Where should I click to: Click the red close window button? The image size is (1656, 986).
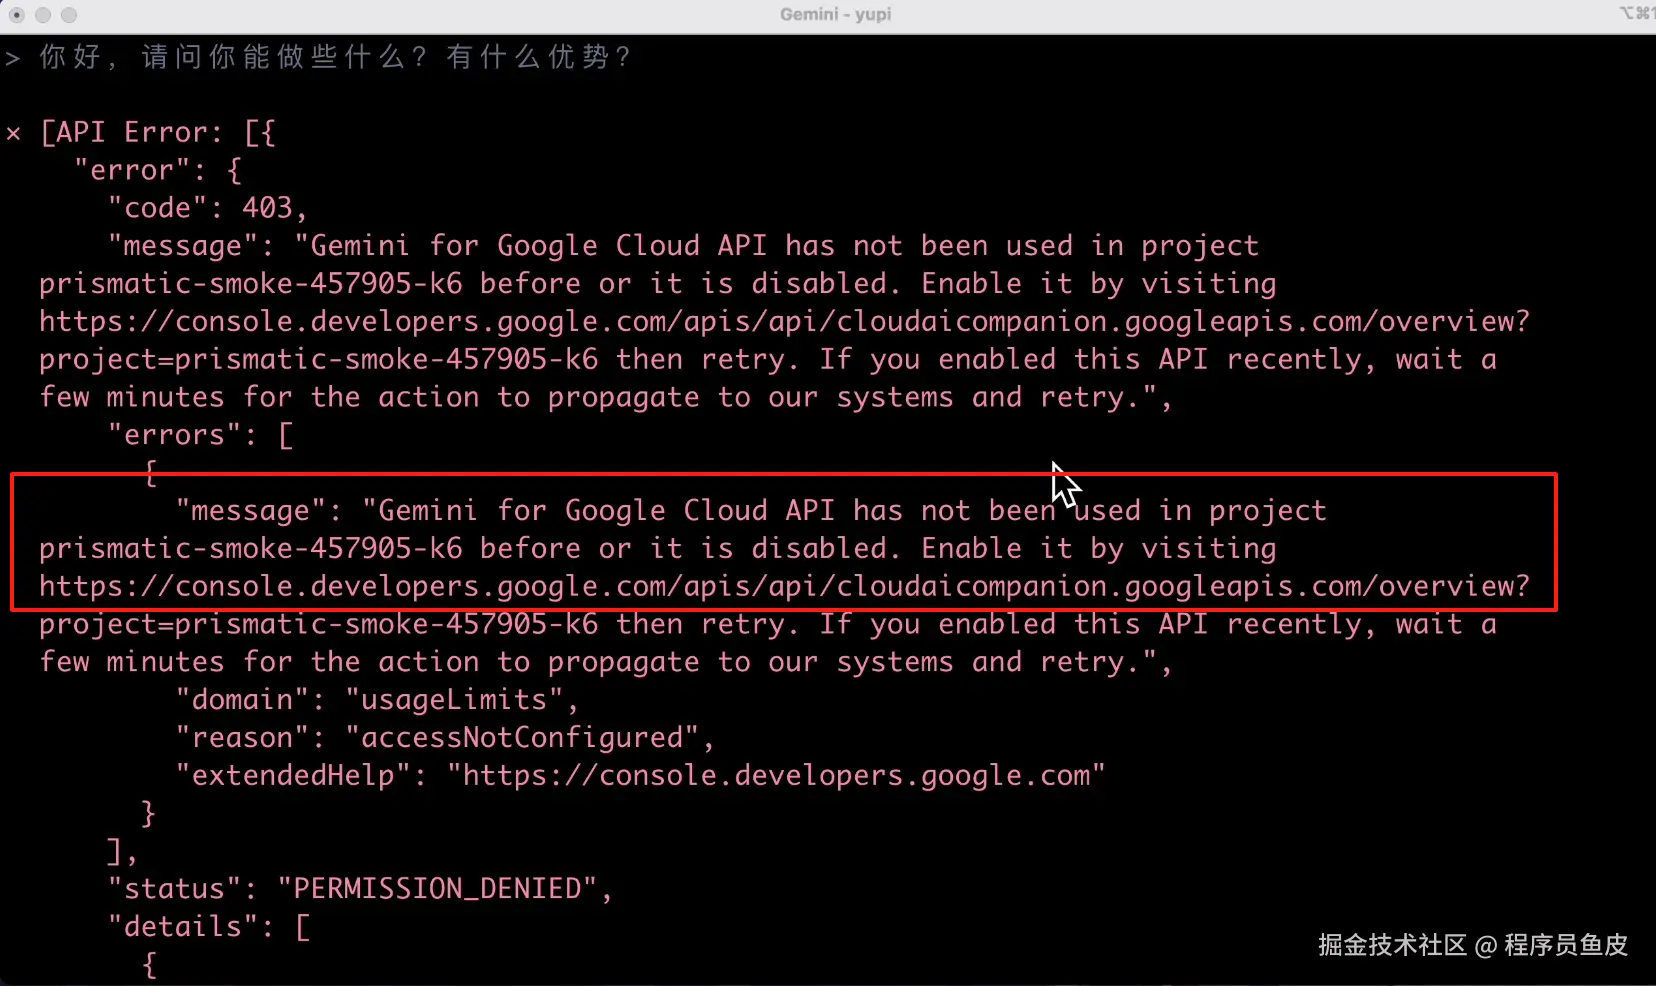17,15
